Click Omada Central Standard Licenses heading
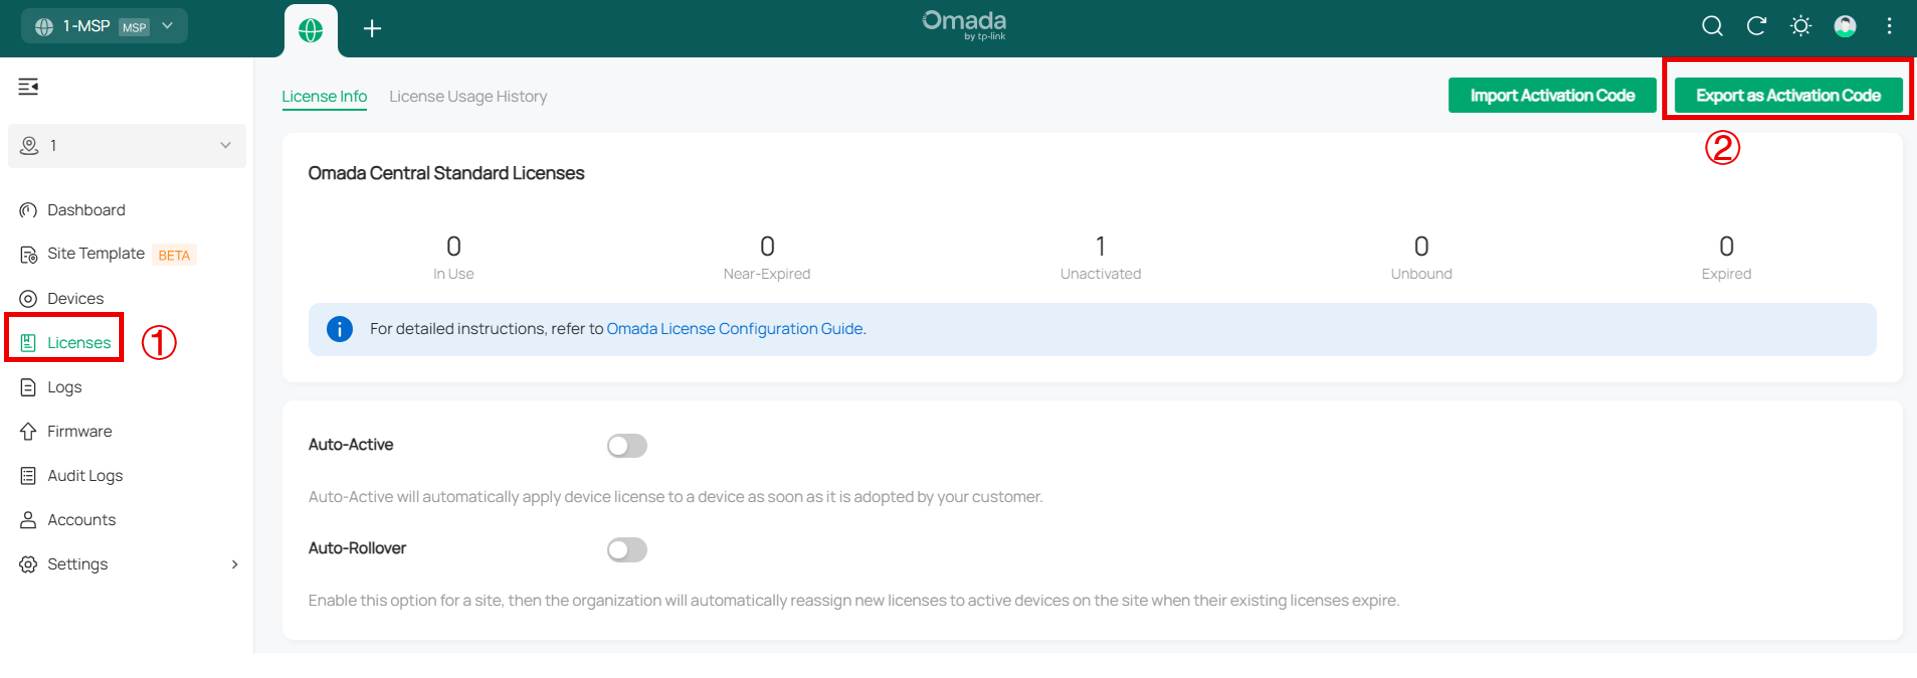The height and width of the screenshot is (678, 1917). [x=446, y=173]
